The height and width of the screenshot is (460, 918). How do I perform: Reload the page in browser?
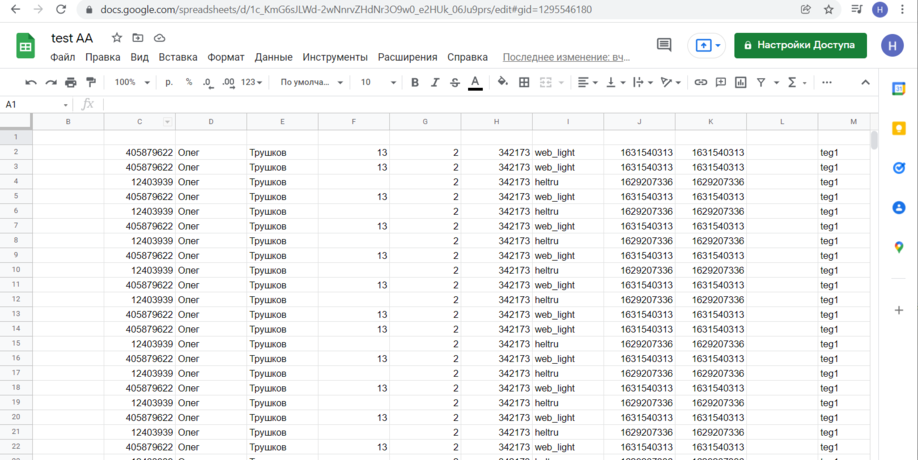click(x=60, y=9)
